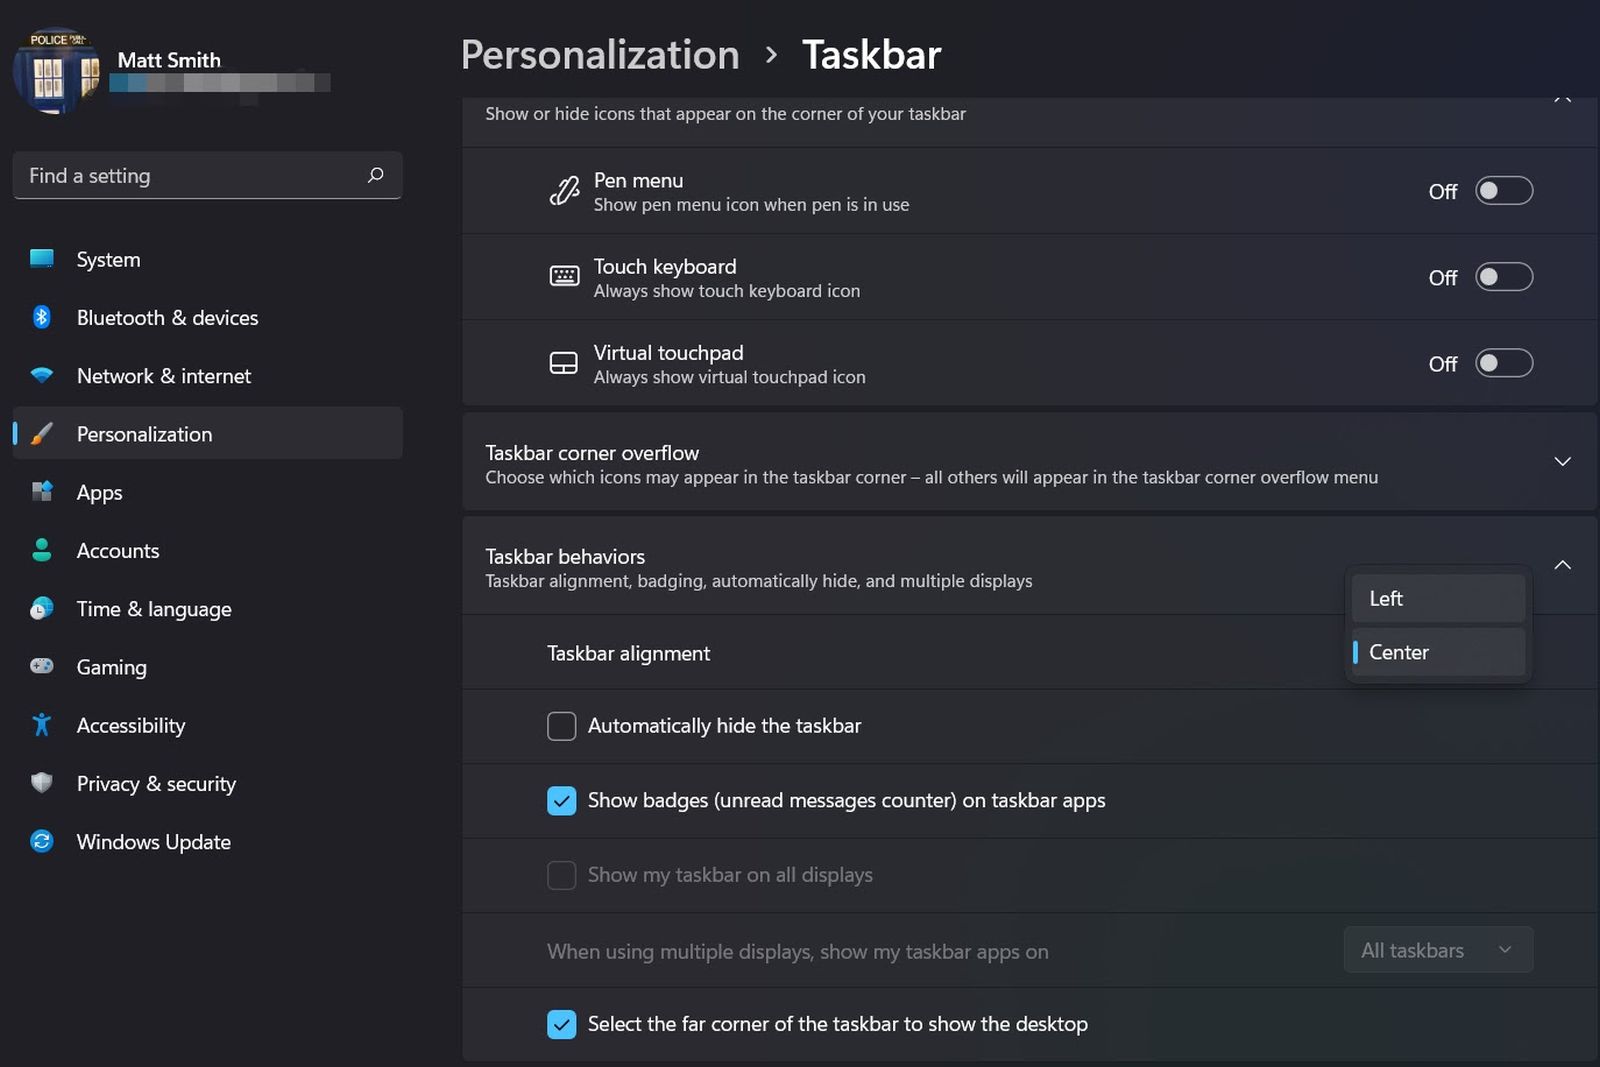This screenshot has height=1067, width=1600.
Task: Expand the Taskbar corner overflow section
Action: pyautogui.click(x=1562, y=462)
